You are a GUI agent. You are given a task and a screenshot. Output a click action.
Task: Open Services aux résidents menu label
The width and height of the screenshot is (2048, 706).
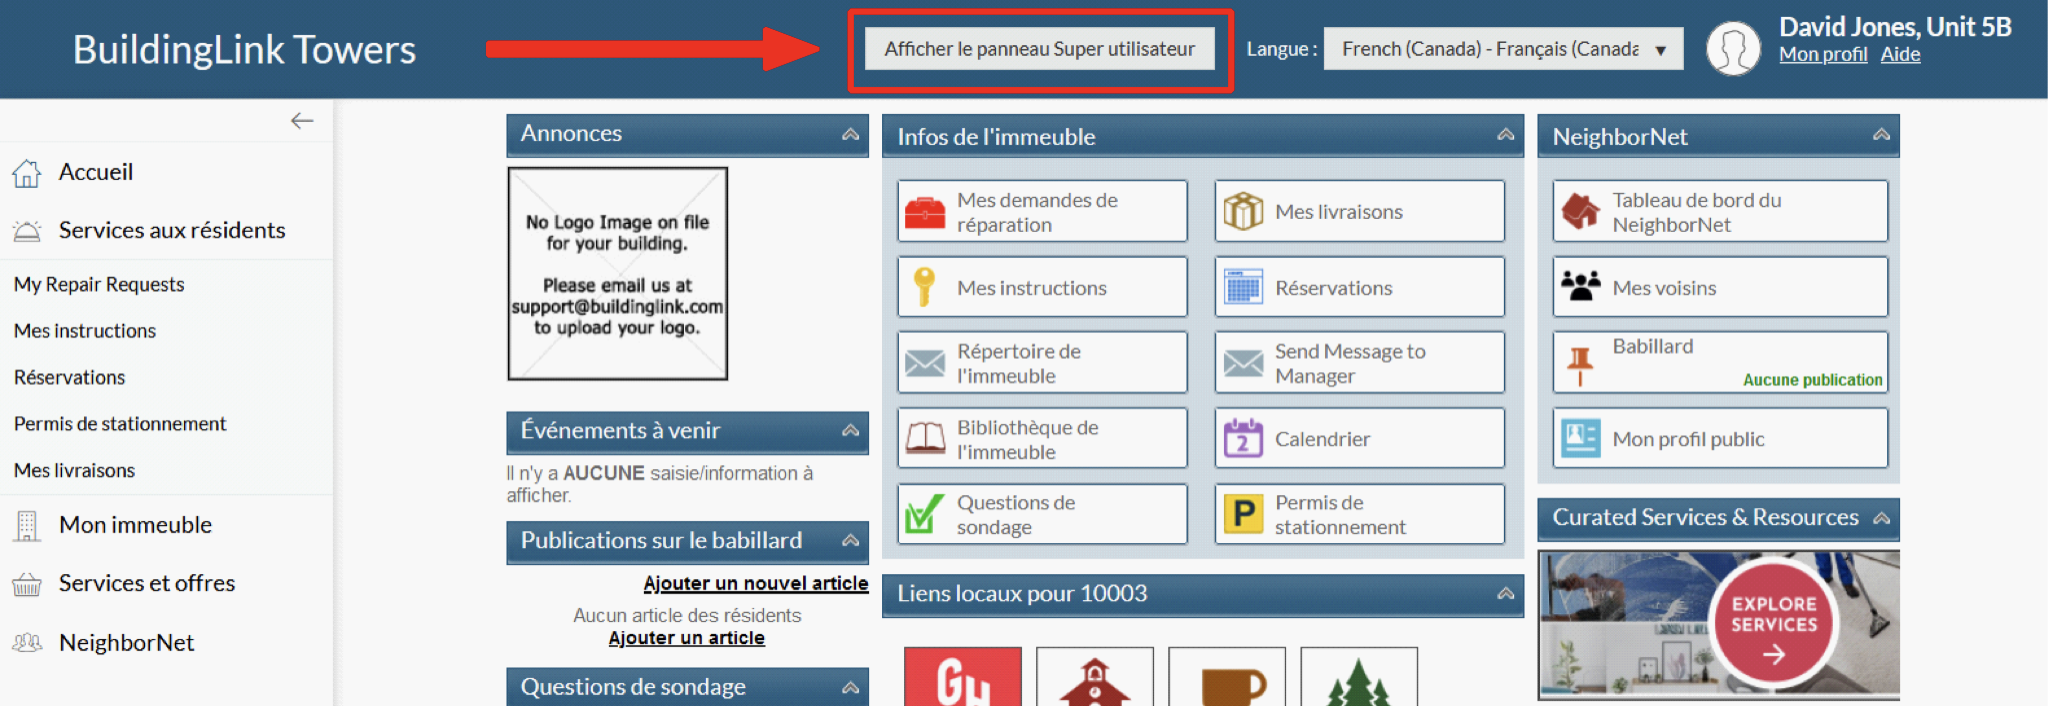coord(172,230)
